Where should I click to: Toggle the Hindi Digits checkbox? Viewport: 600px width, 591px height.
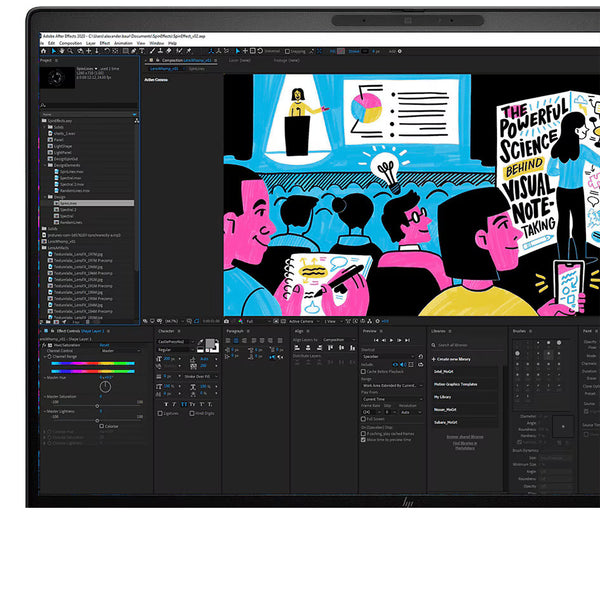pyautogui.click(x=192, y=413)
